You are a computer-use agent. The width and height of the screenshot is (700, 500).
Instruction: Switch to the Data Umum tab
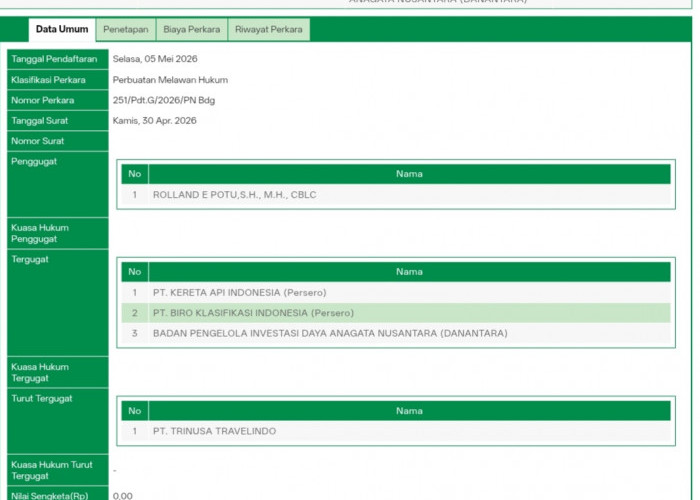[62, 29]
